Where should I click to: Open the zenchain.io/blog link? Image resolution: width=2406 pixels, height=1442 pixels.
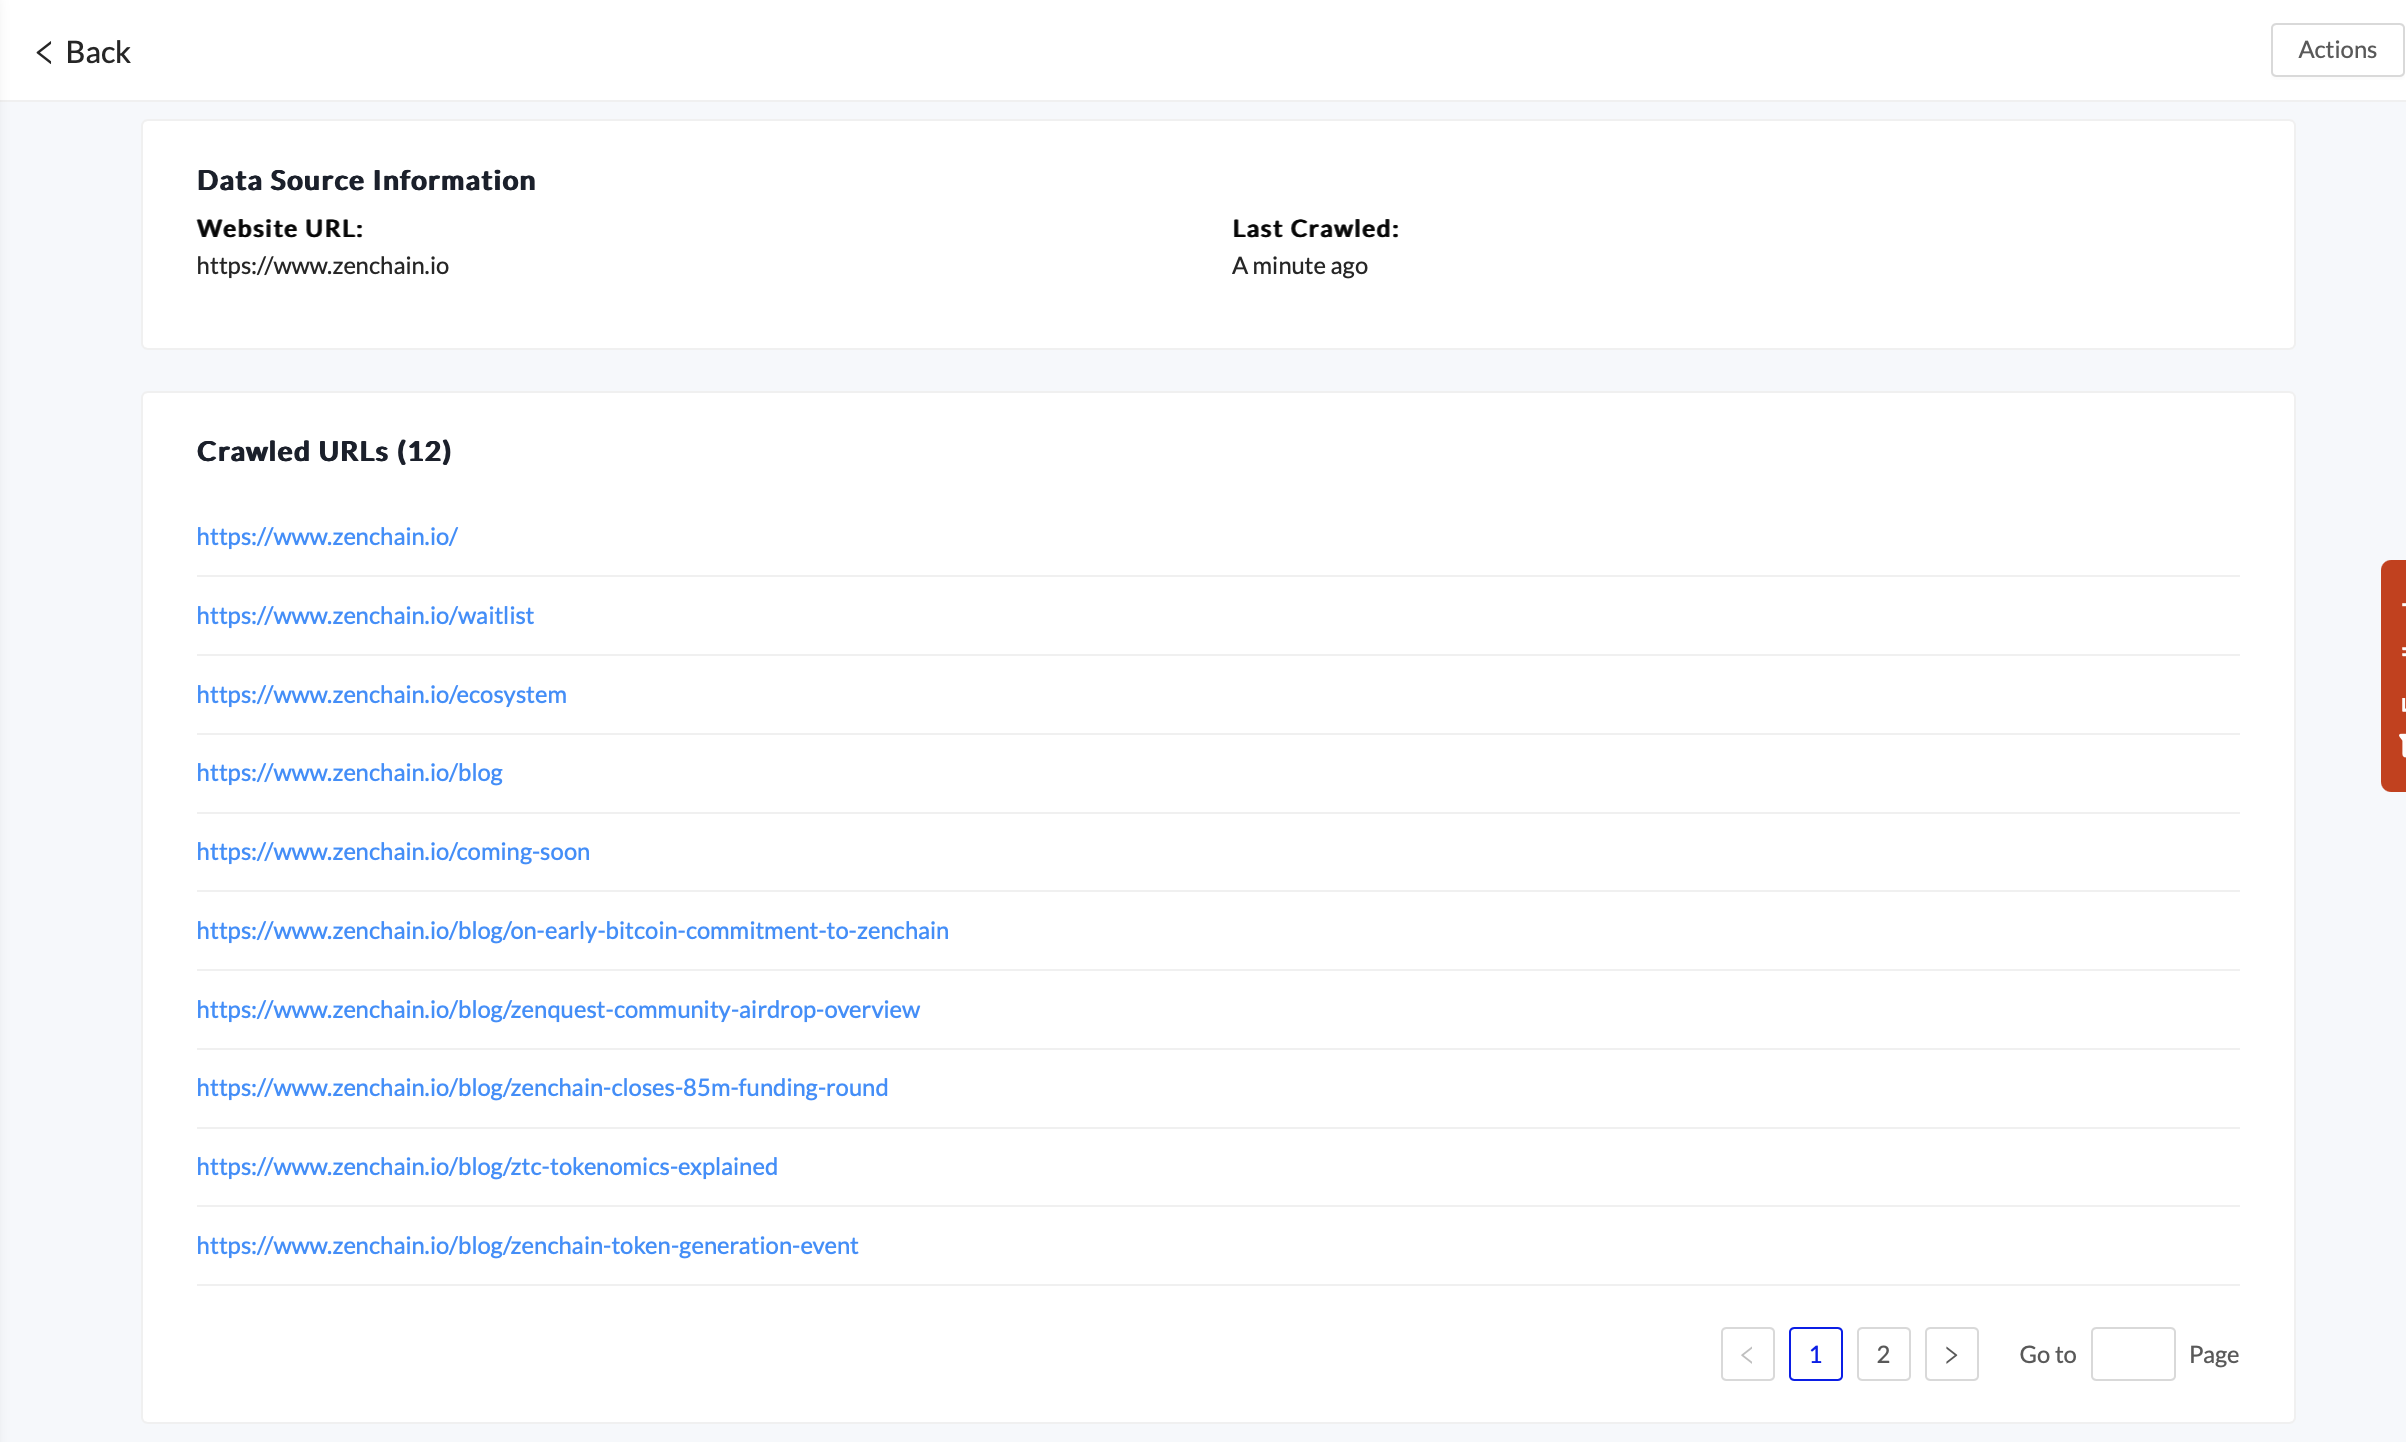tap(349, 772)
